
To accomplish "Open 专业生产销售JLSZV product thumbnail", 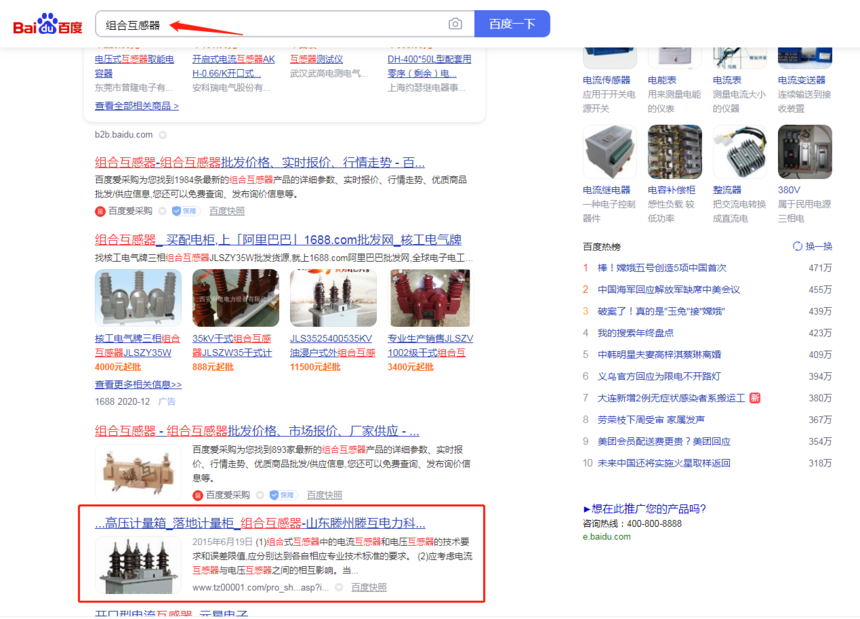I will tap(431, 298).
